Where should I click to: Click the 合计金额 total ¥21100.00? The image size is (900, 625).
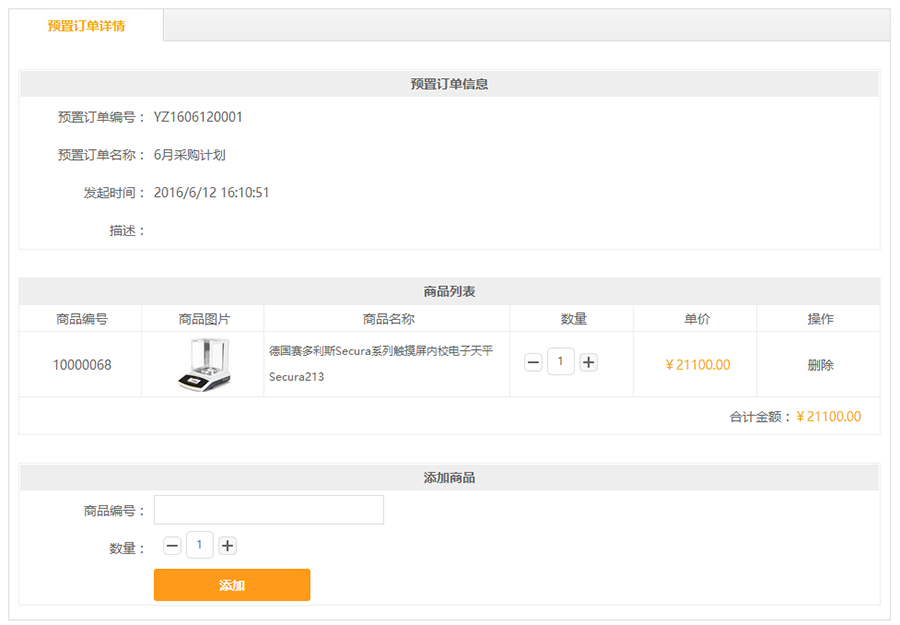click(x=829, y=417)
